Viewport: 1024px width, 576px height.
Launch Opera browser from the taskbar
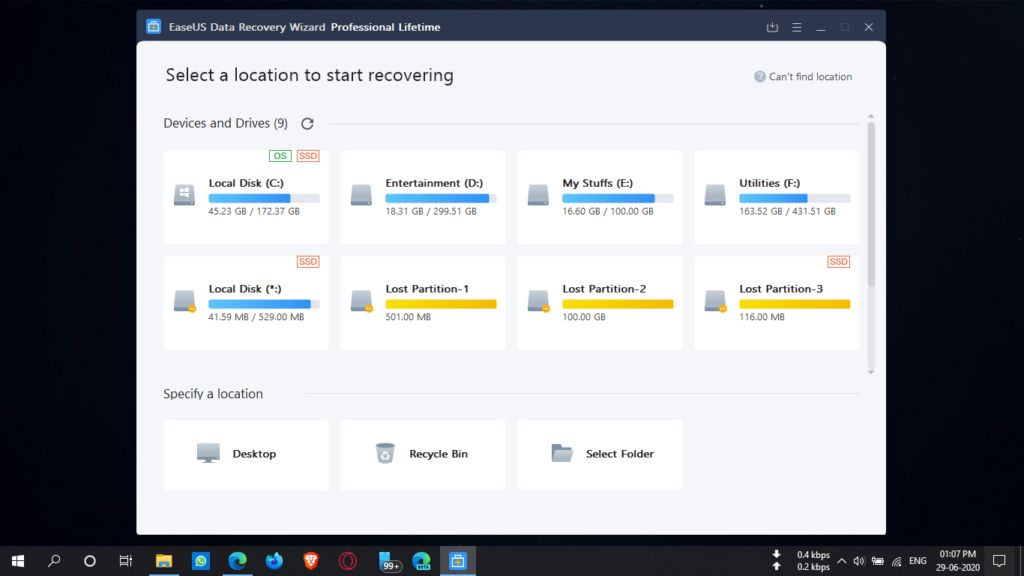(347, 561)
